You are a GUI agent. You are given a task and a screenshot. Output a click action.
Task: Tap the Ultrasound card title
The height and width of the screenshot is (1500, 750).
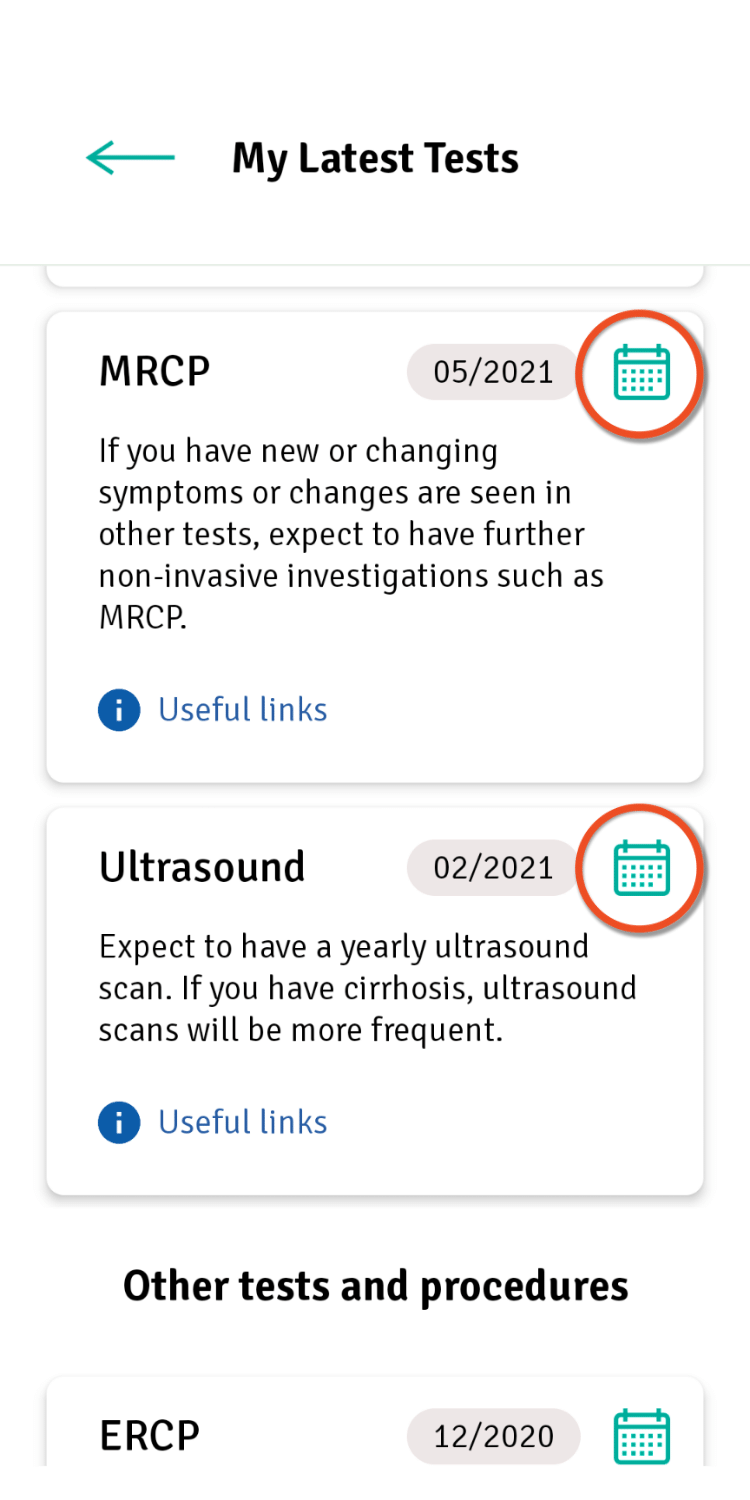pyautogui.click(x=202, y=867)
